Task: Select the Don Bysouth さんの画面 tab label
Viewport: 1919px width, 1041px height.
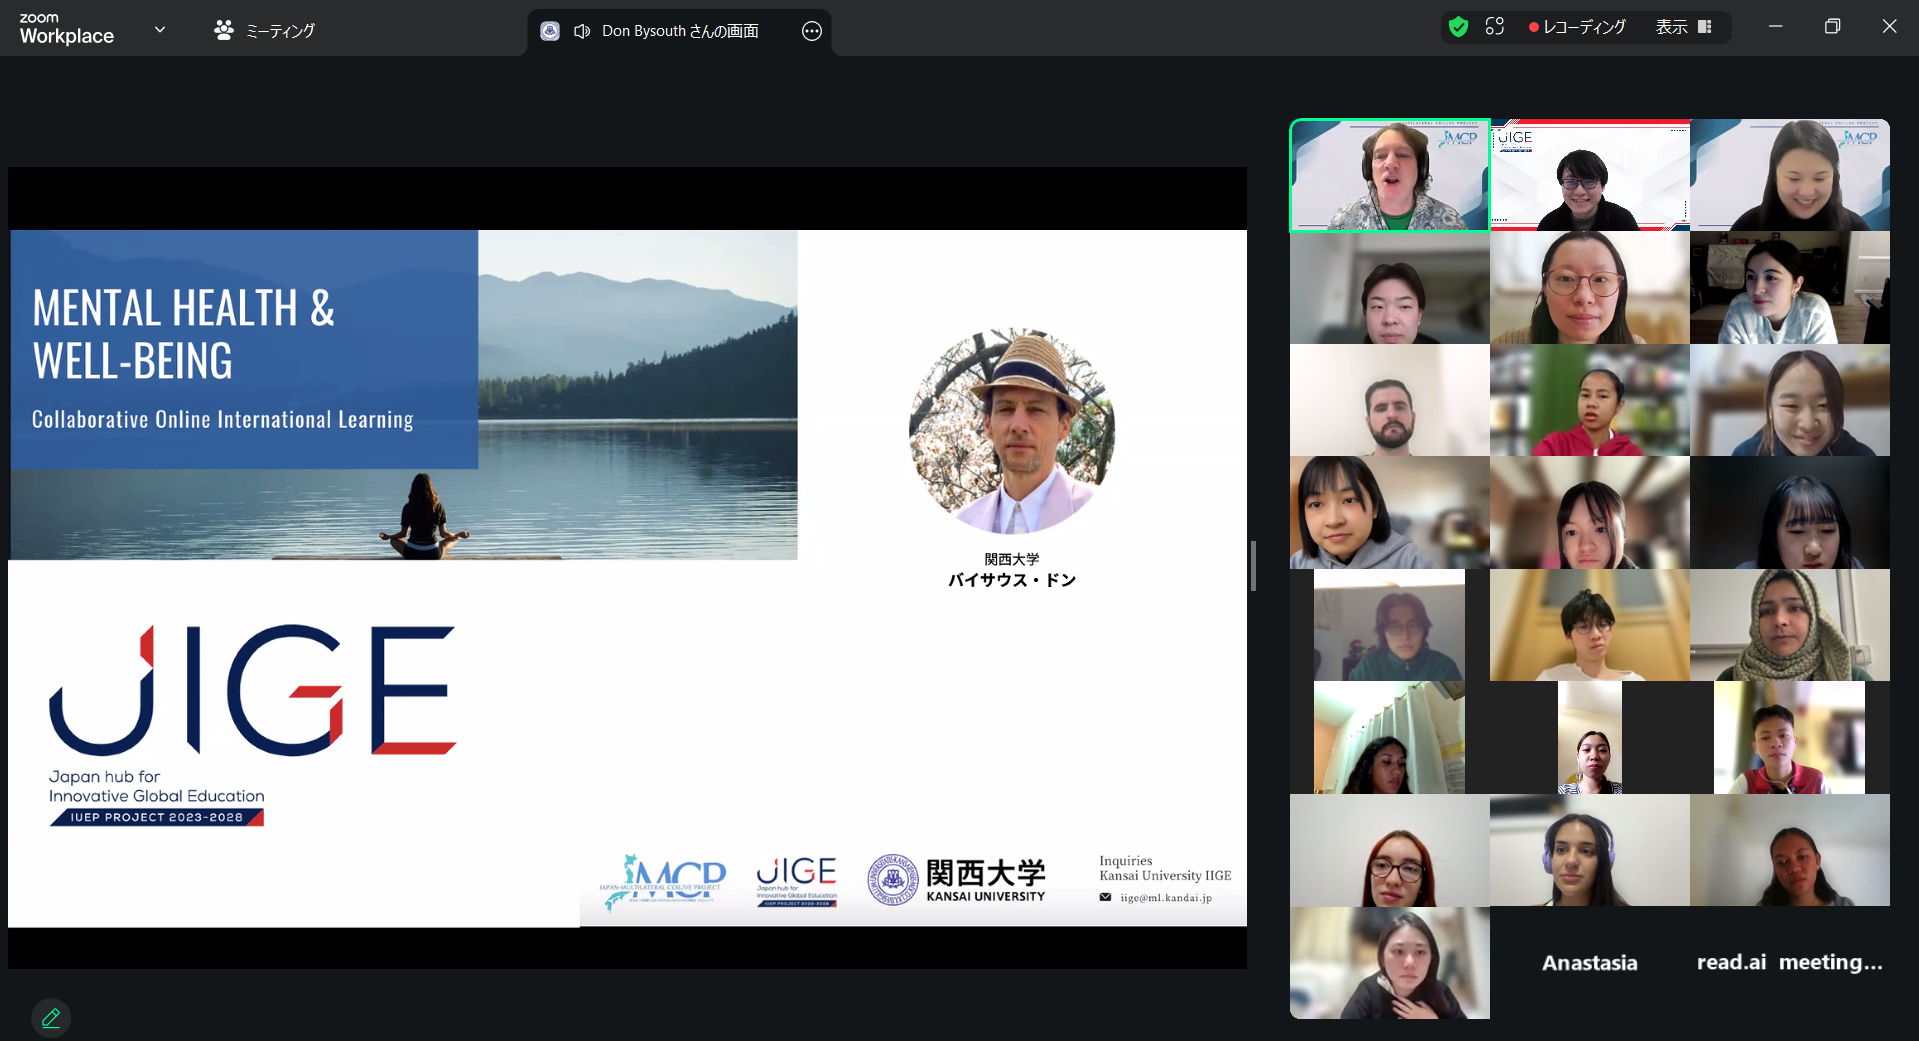Action: [x=680, y=31]
